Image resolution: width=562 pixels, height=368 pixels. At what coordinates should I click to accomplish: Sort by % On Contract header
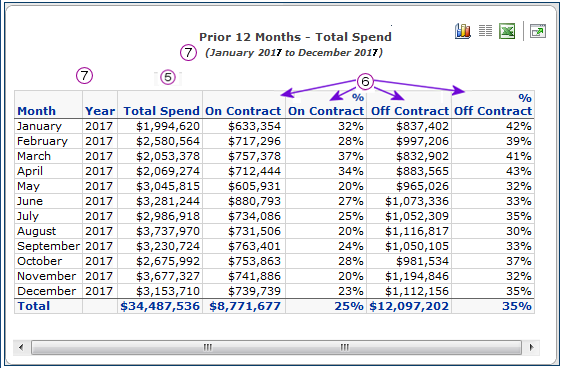(x=326, y=105)
